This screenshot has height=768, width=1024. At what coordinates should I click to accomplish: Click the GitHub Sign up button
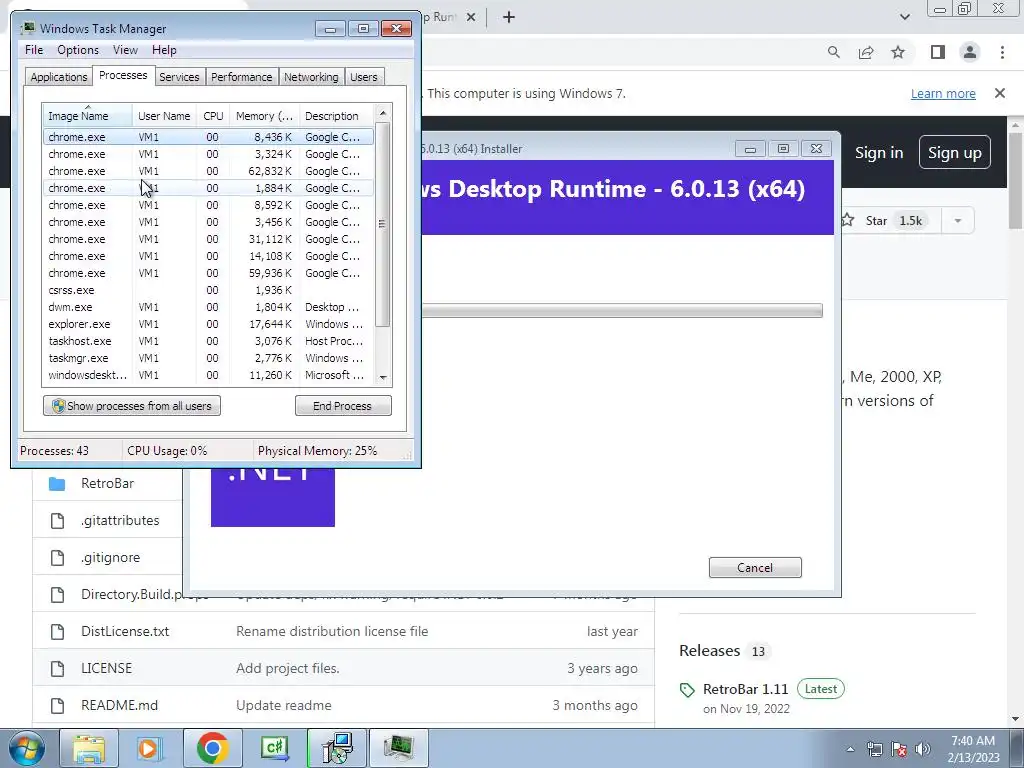[x=954, y=153]
